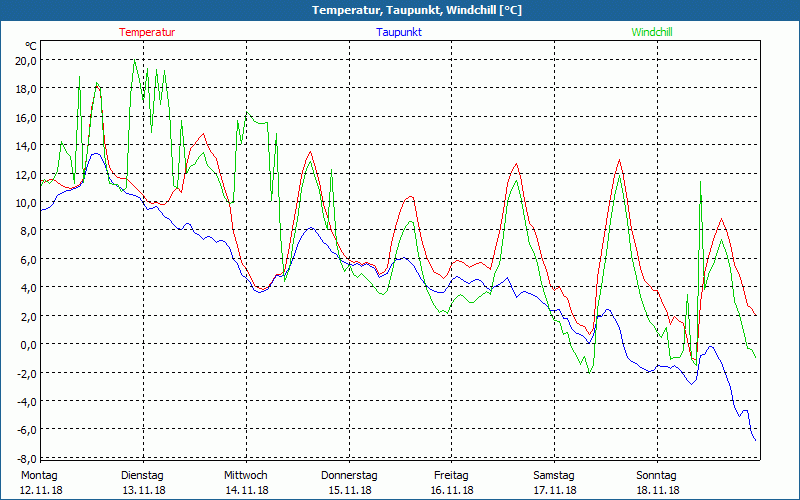Select the Sonntag day label
Screen dimensions: 800x500
tap(657, 475)
